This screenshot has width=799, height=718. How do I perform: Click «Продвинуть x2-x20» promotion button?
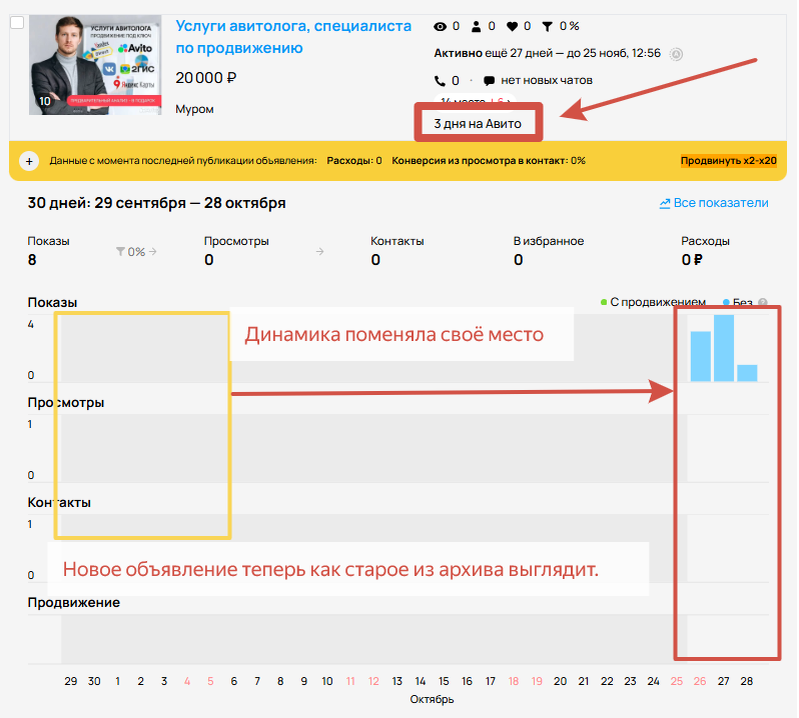point(728,161)
